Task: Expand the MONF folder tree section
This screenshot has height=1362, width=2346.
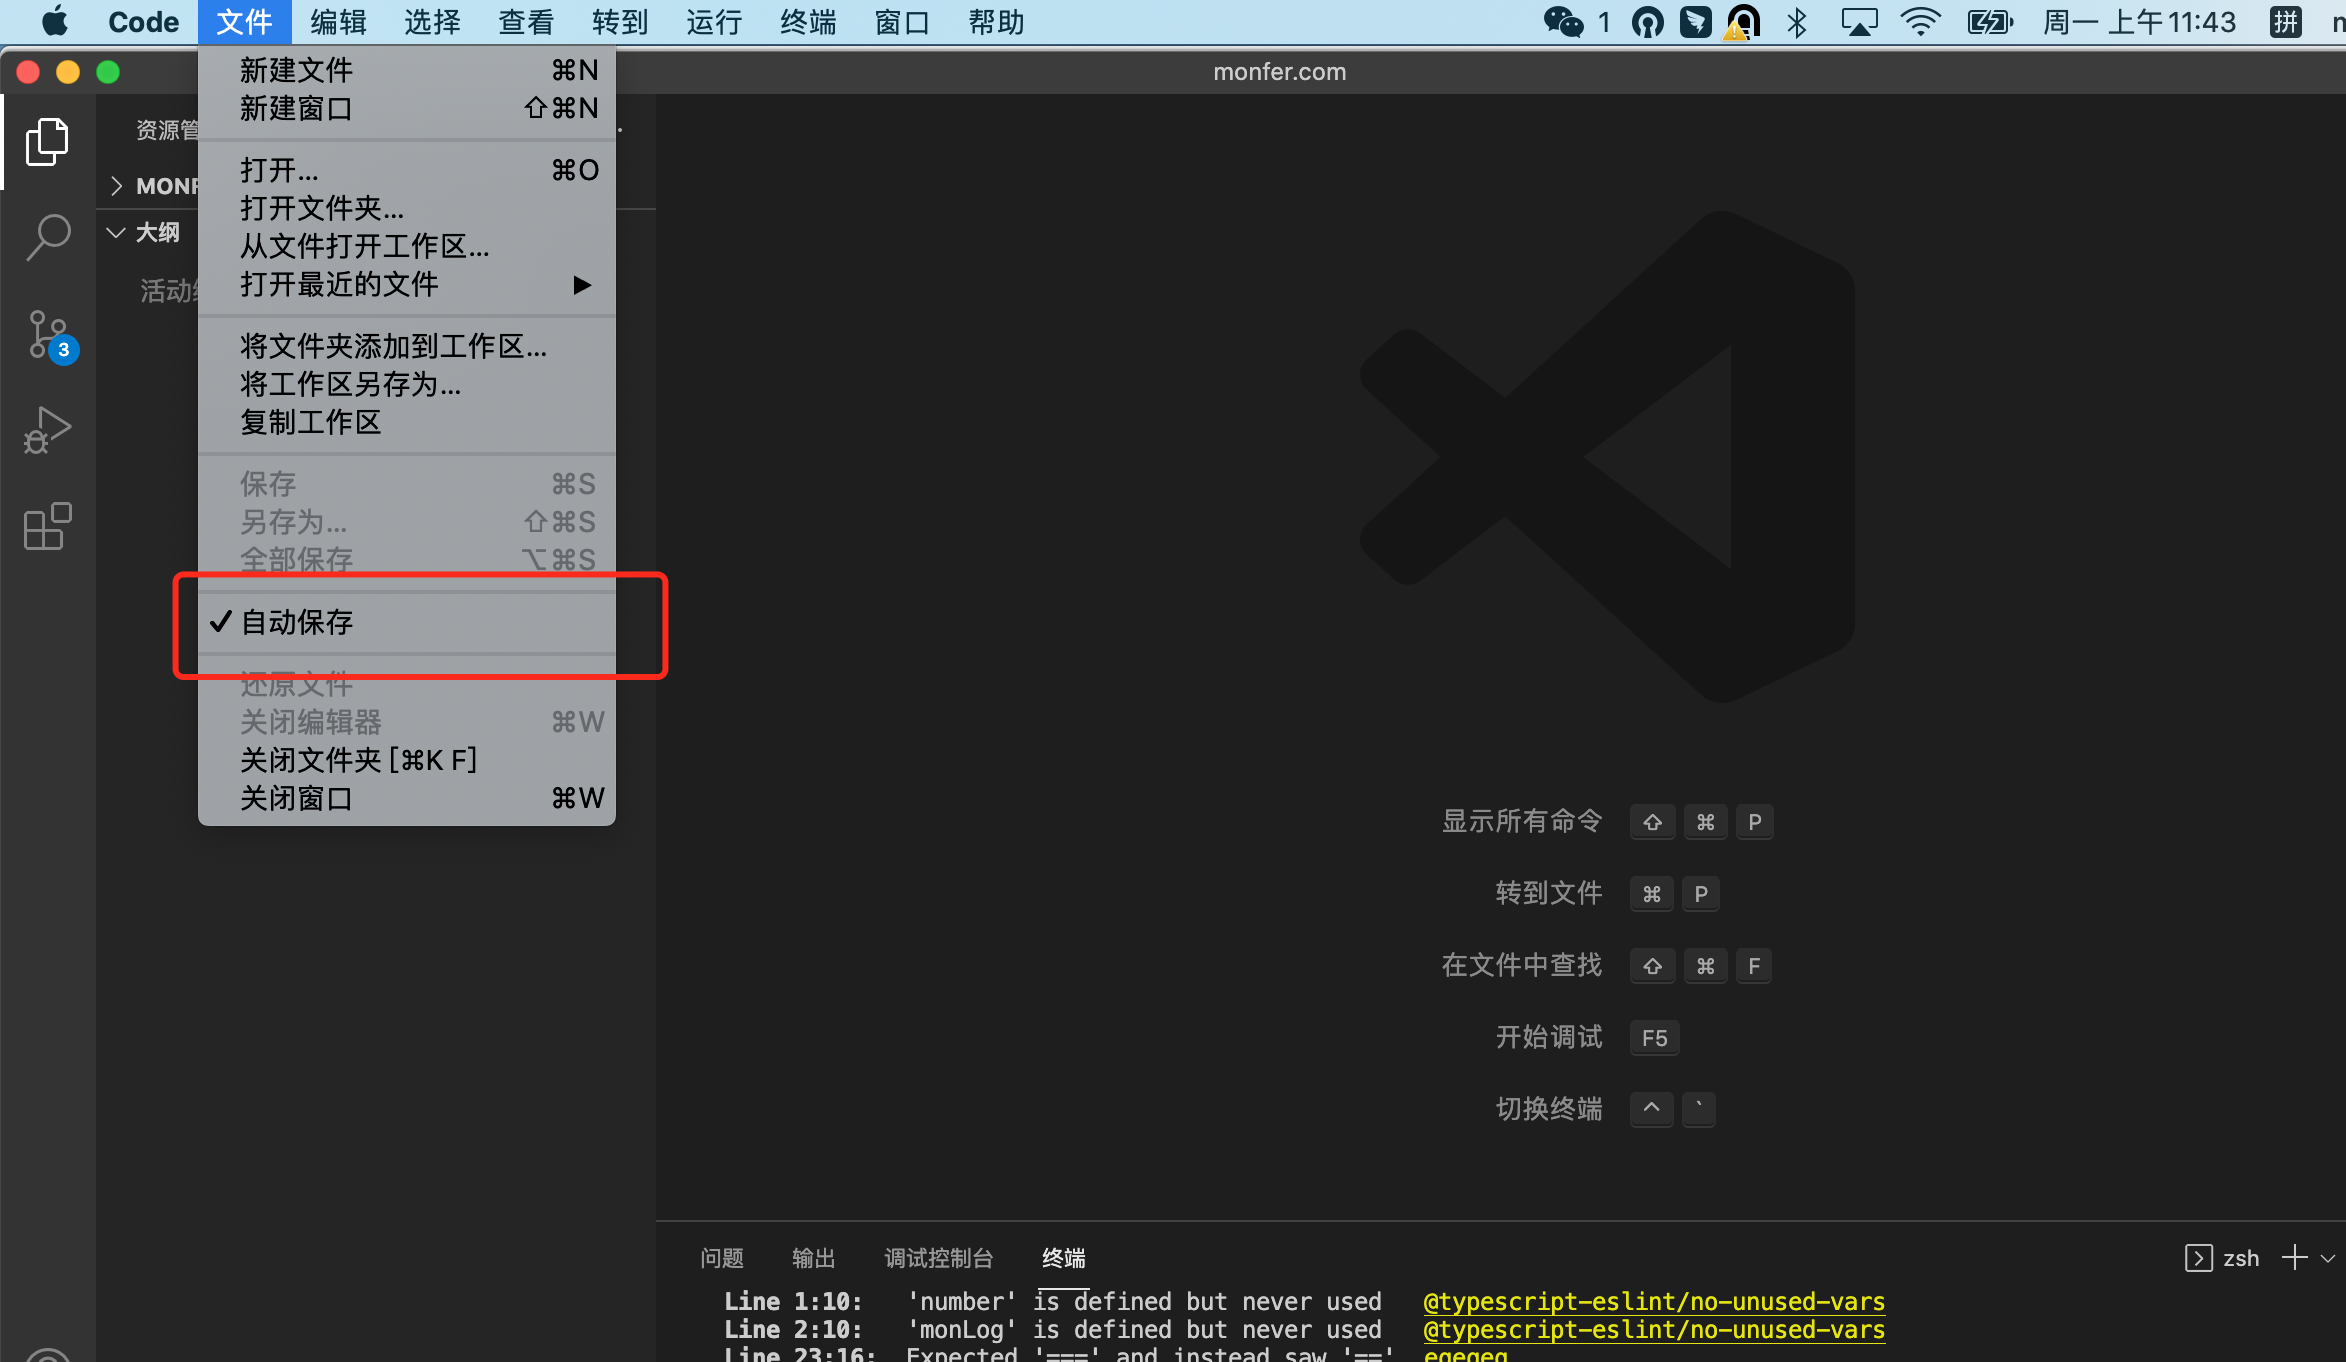Action: point(117,186)
